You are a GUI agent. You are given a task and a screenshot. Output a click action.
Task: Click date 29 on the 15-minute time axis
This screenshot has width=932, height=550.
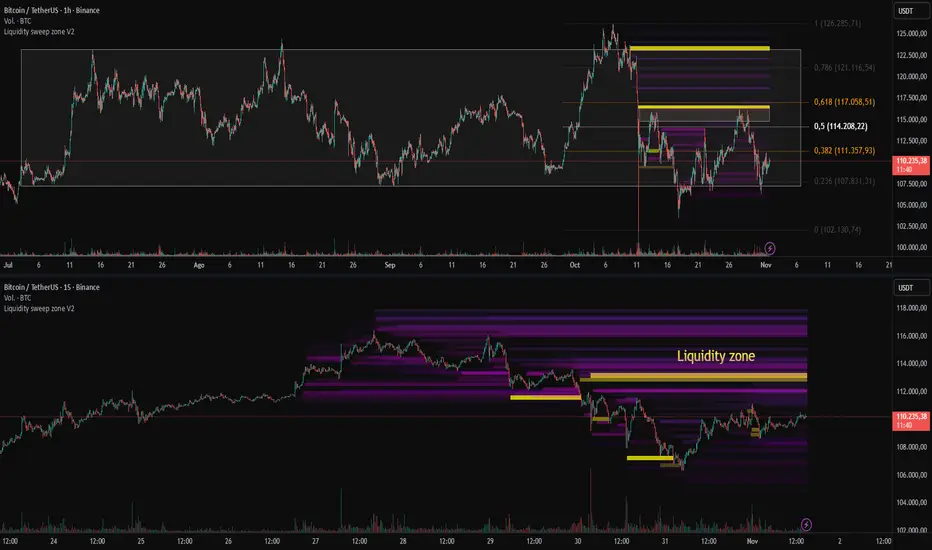click(x=490, y=541)
